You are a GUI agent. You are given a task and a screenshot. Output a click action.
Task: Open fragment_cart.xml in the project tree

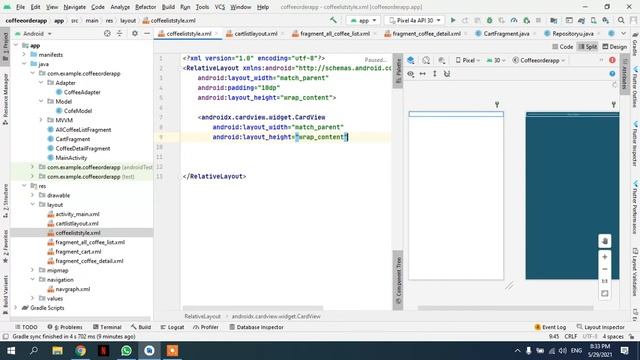pyautogui.click(x=78, y=251)
